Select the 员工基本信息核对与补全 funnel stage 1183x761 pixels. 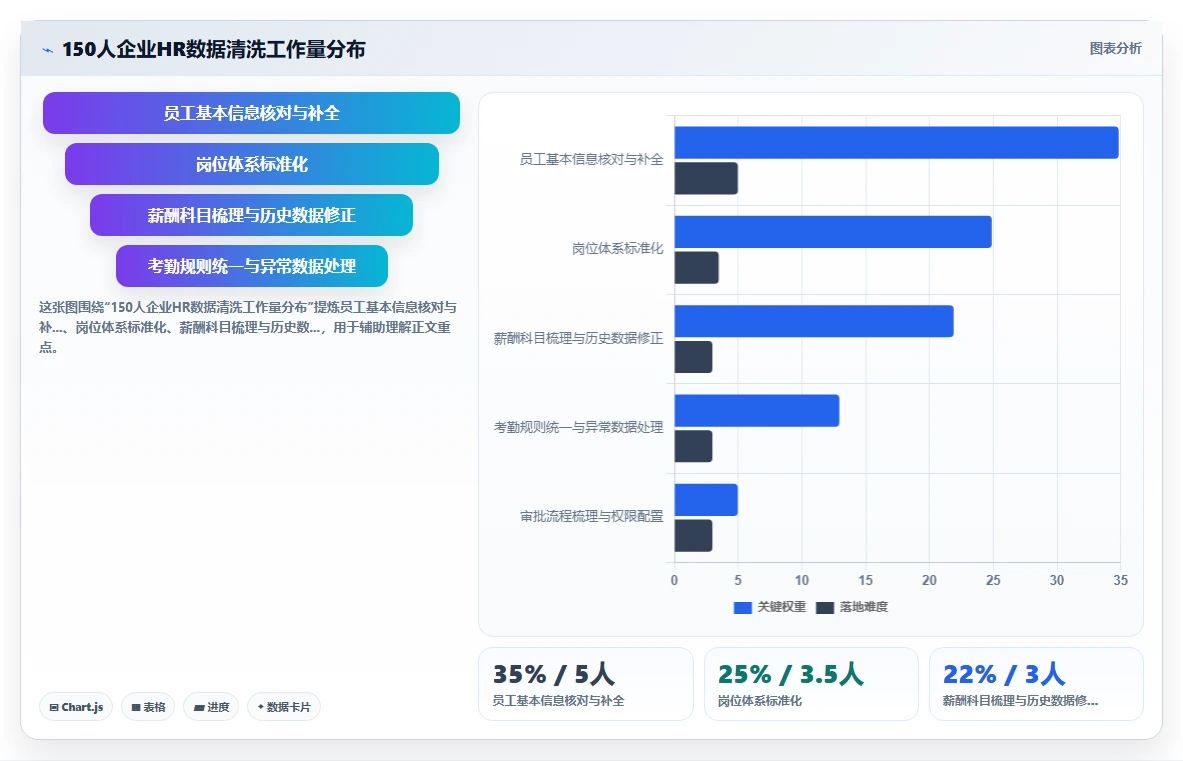[x=251, y=113]
